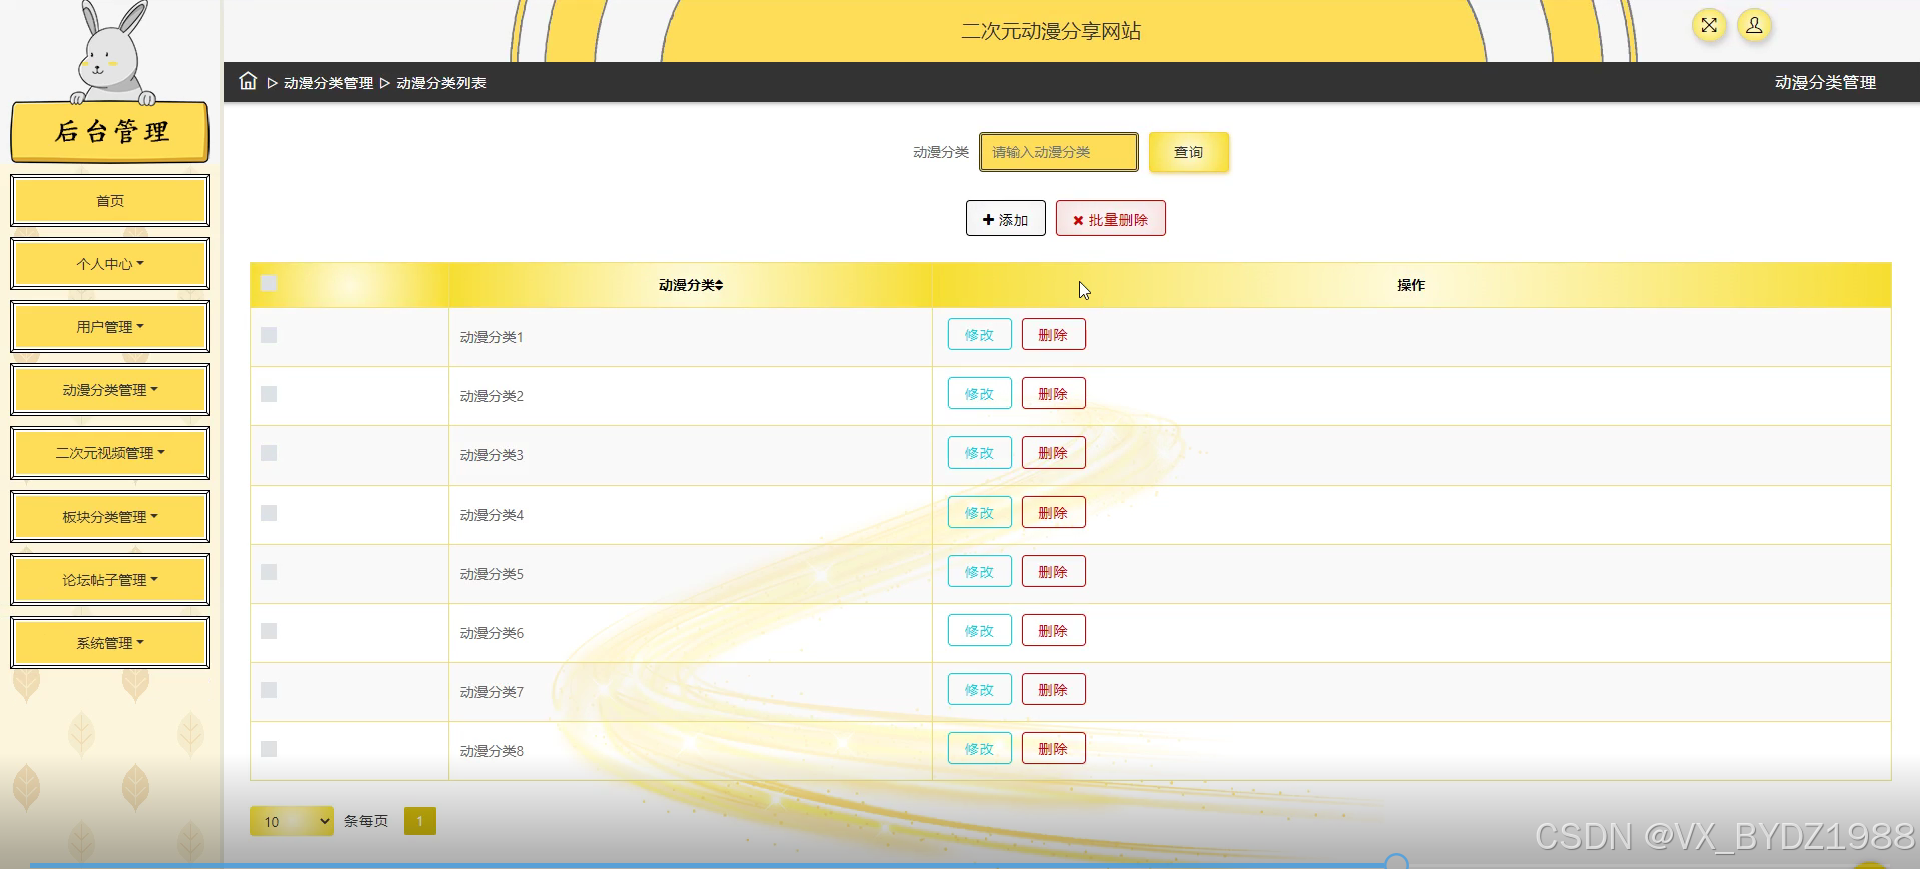Click 删除 for 动漫分类6
This screenshot has width=1920, height=869.
tap(1053, 631)
